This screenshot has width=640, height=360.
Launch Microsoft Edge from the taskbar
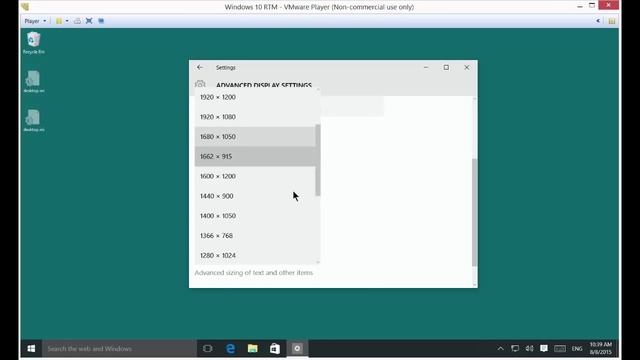230,349
